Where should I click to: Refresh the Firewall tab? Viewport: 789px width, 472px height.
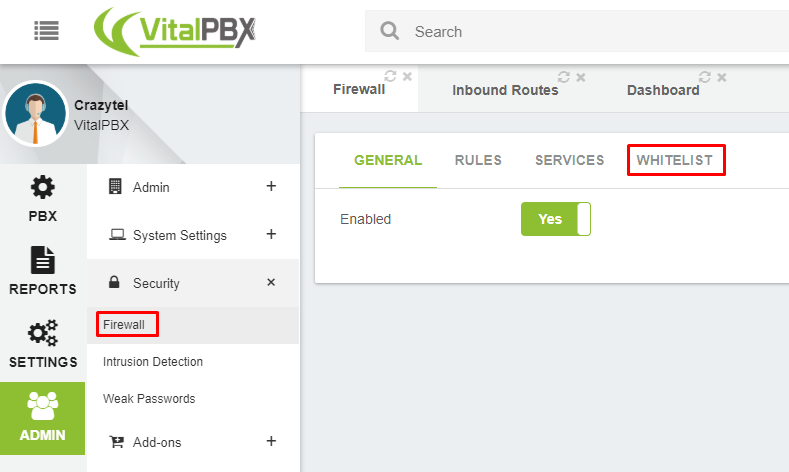(390, 76)
